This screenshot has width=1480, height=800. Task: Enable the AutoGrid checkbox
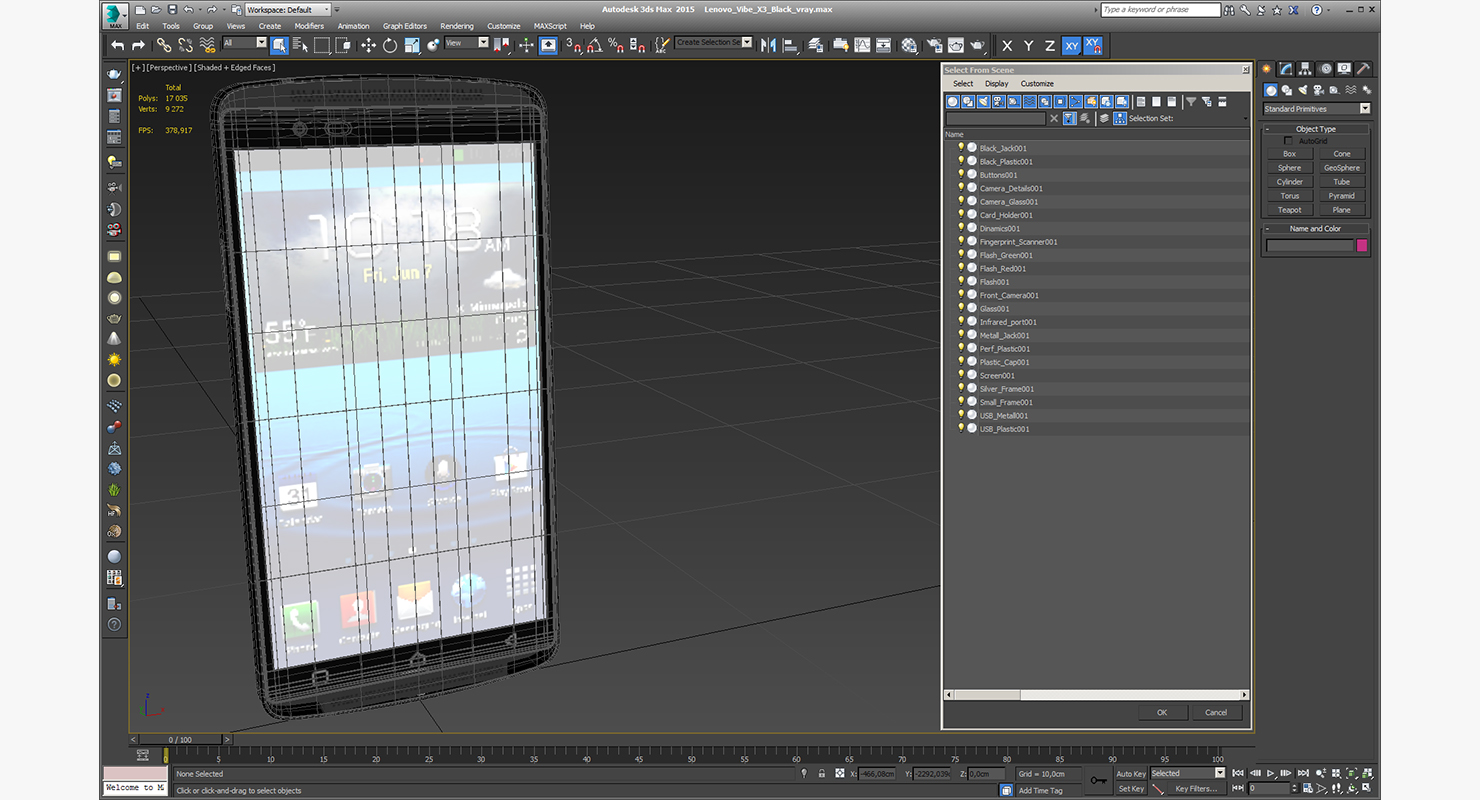1288,141
